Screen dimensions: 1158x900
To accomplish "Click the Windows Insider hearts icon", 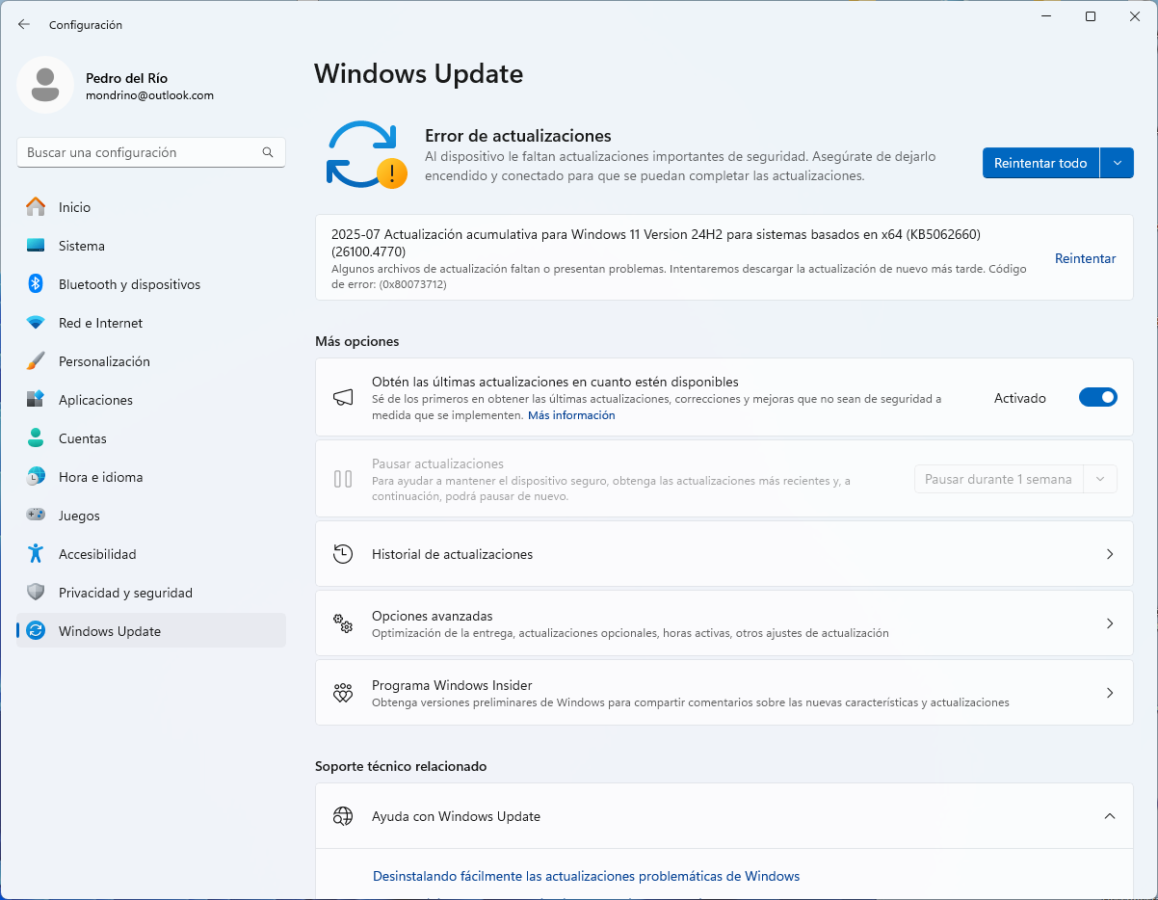I will [343, 693].
